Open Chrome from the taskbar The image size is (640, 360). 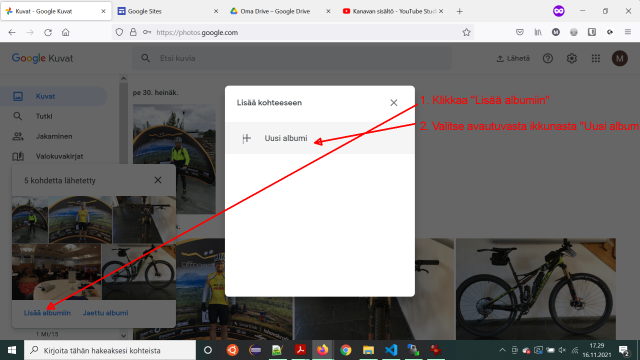click(x=346, y=350)
